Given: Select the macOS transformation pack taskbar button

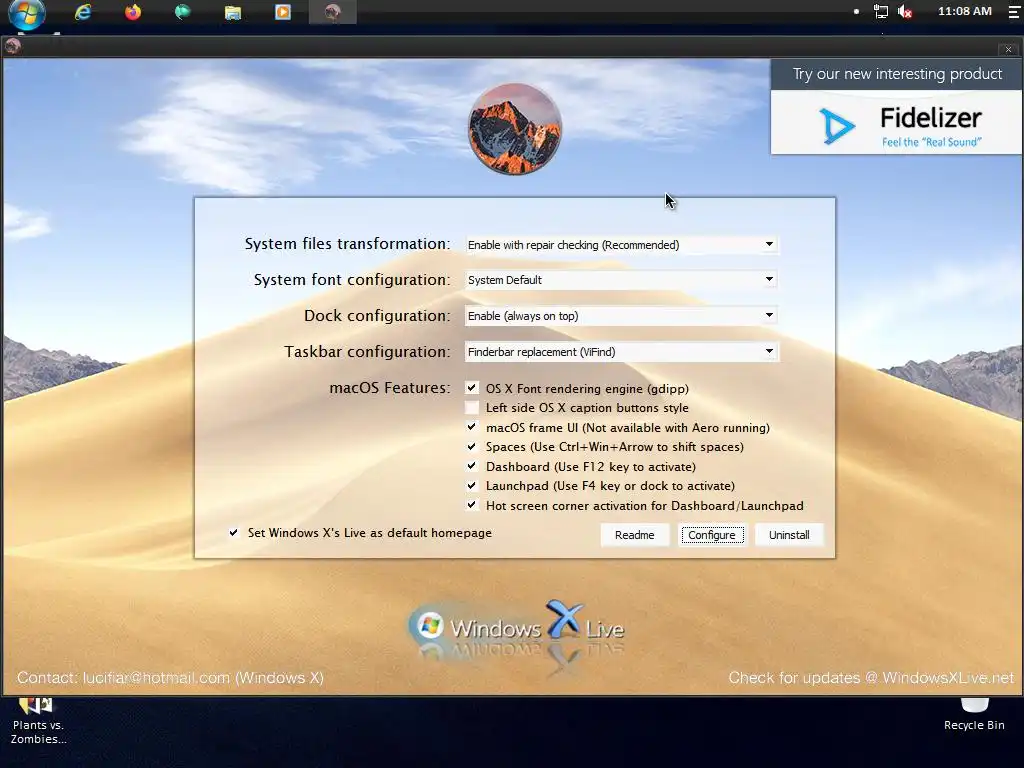Looking at the screenshot, I should 332,12.
